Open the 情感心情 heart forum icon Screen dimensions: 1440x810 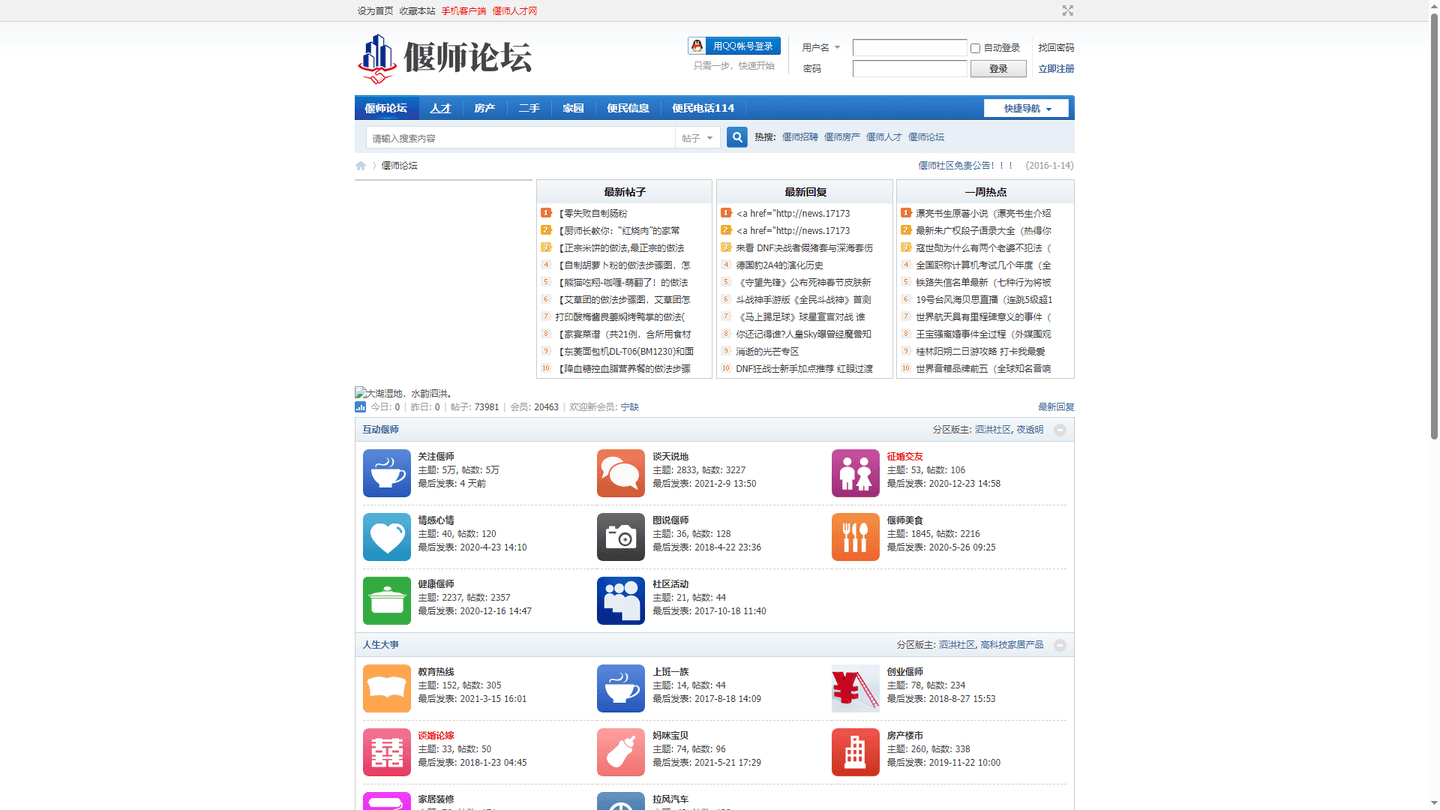387,537
